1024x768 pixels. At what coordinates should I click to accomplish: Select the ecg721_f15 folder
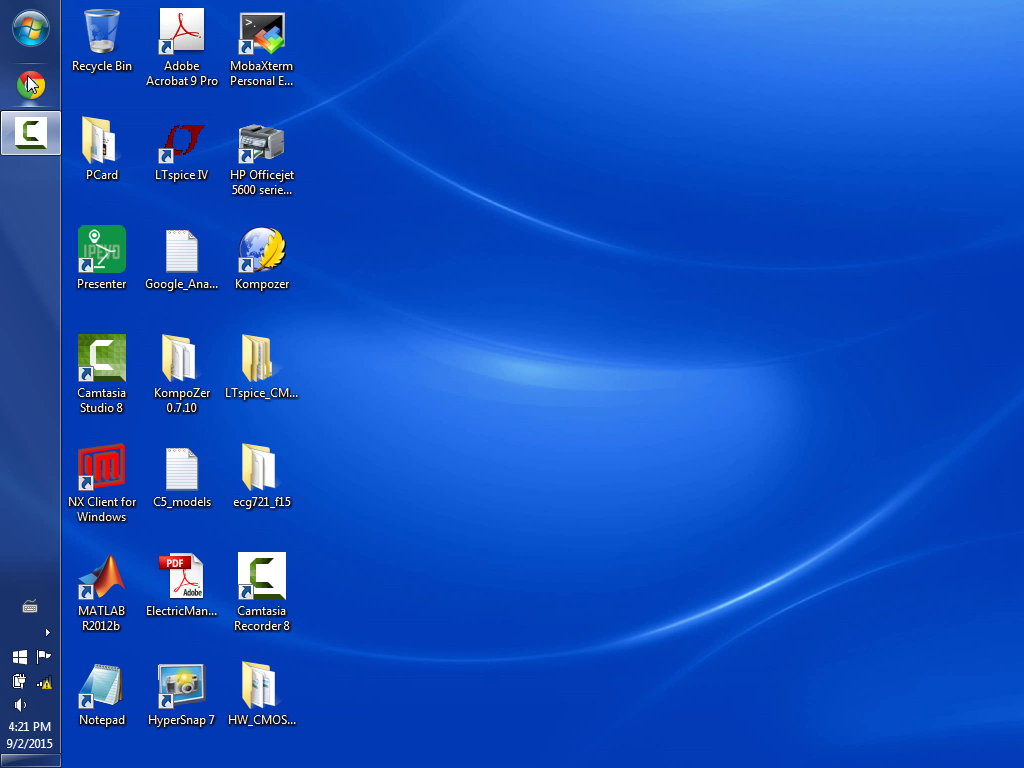tap(262, 468)
